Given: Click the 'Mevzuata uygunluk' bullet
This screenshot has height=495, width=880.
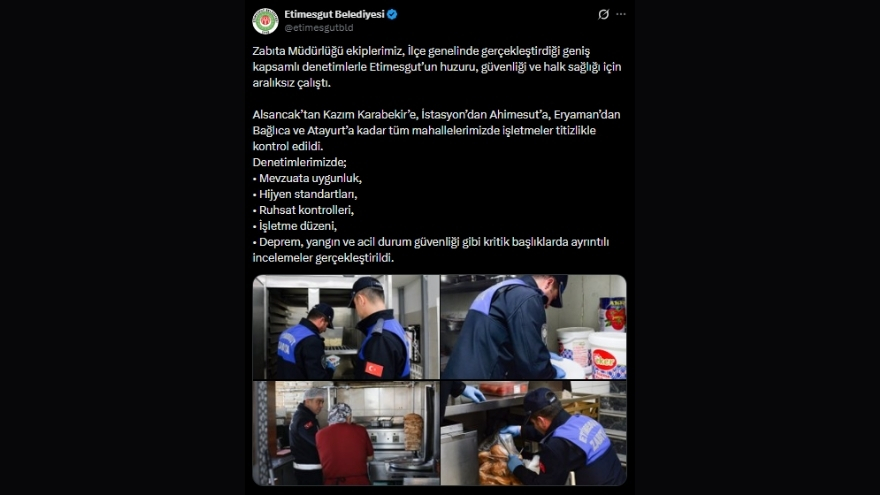Looking at the screenshot, I should pyautogui.click(x=308, y=178).
